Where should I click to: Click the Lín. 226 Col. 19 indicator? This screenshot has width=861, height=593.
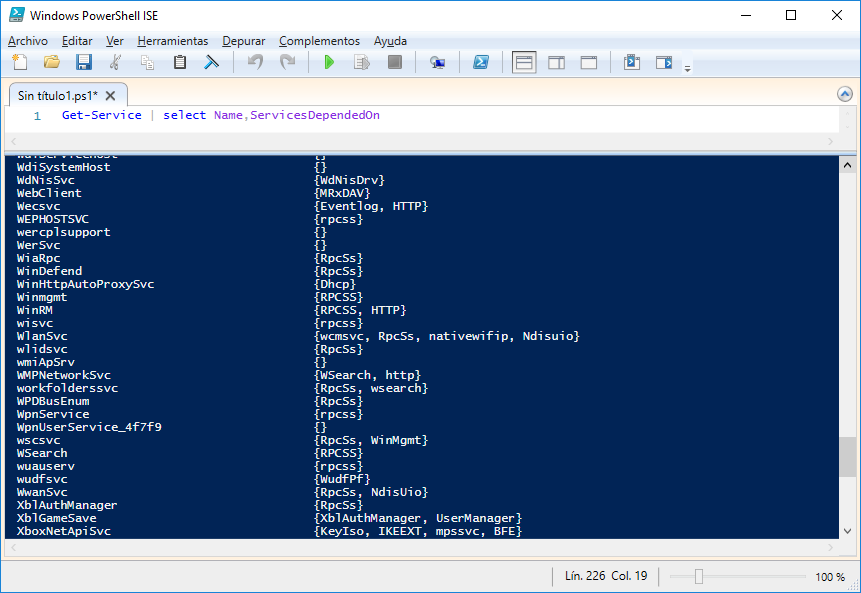tap(604, 576)
